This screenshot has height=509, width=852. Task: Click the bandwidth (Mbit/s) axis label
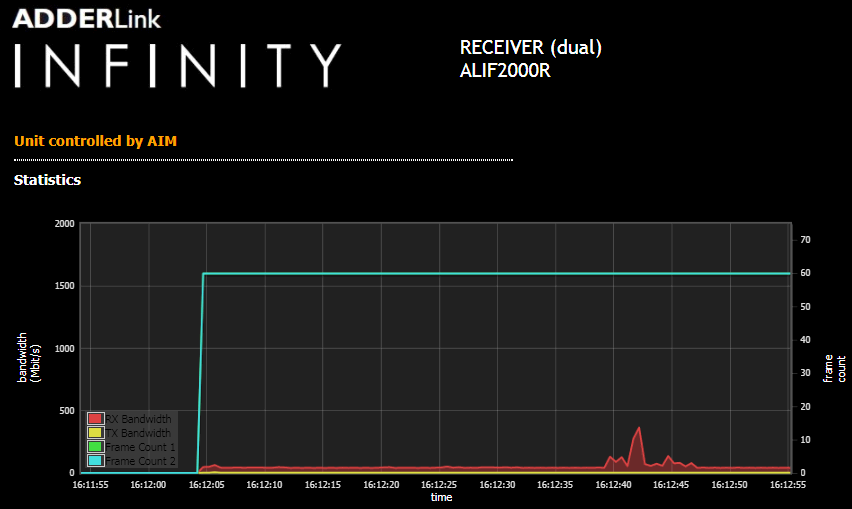[x=29, y=357]
